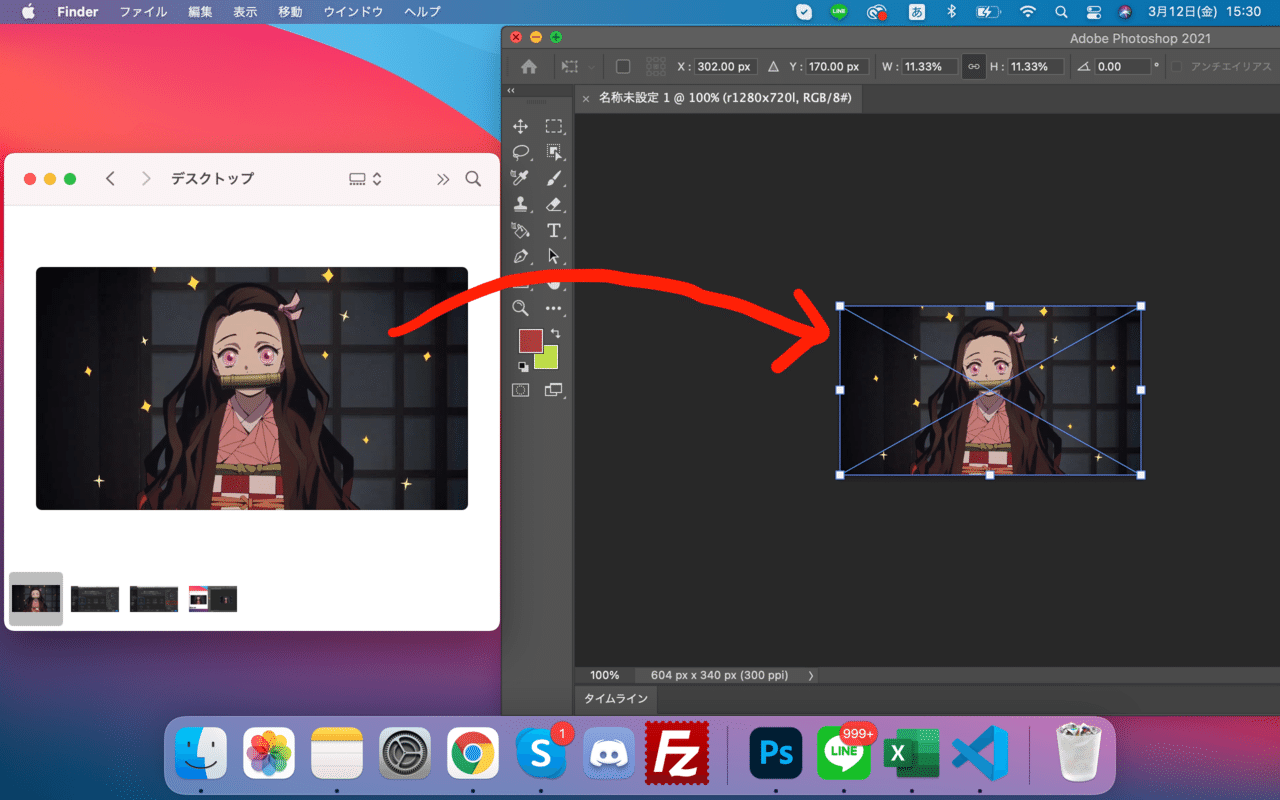The width and height of the screenshot is (1280, 800).
Task: Toggle Quick Mask mode
Action: tap(520, 390)
